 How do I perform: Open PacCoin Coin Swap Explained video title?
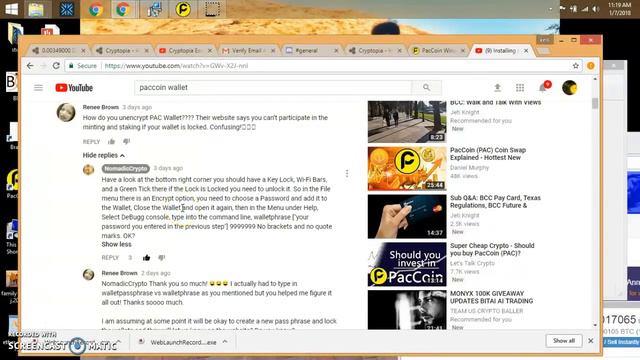pyautogui.click(x=488, y=153)
